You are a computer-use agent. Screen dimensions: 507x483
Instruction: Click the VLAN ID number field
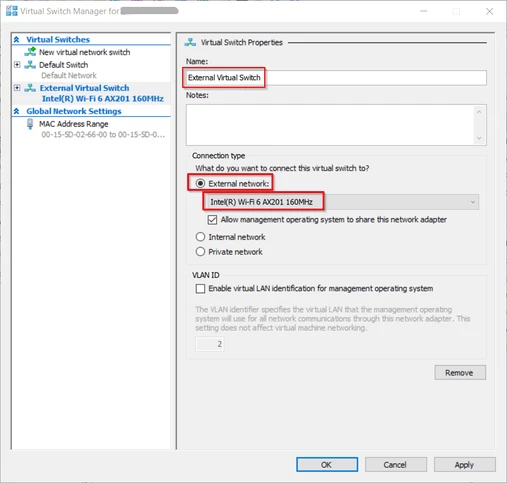coord(209,344)
